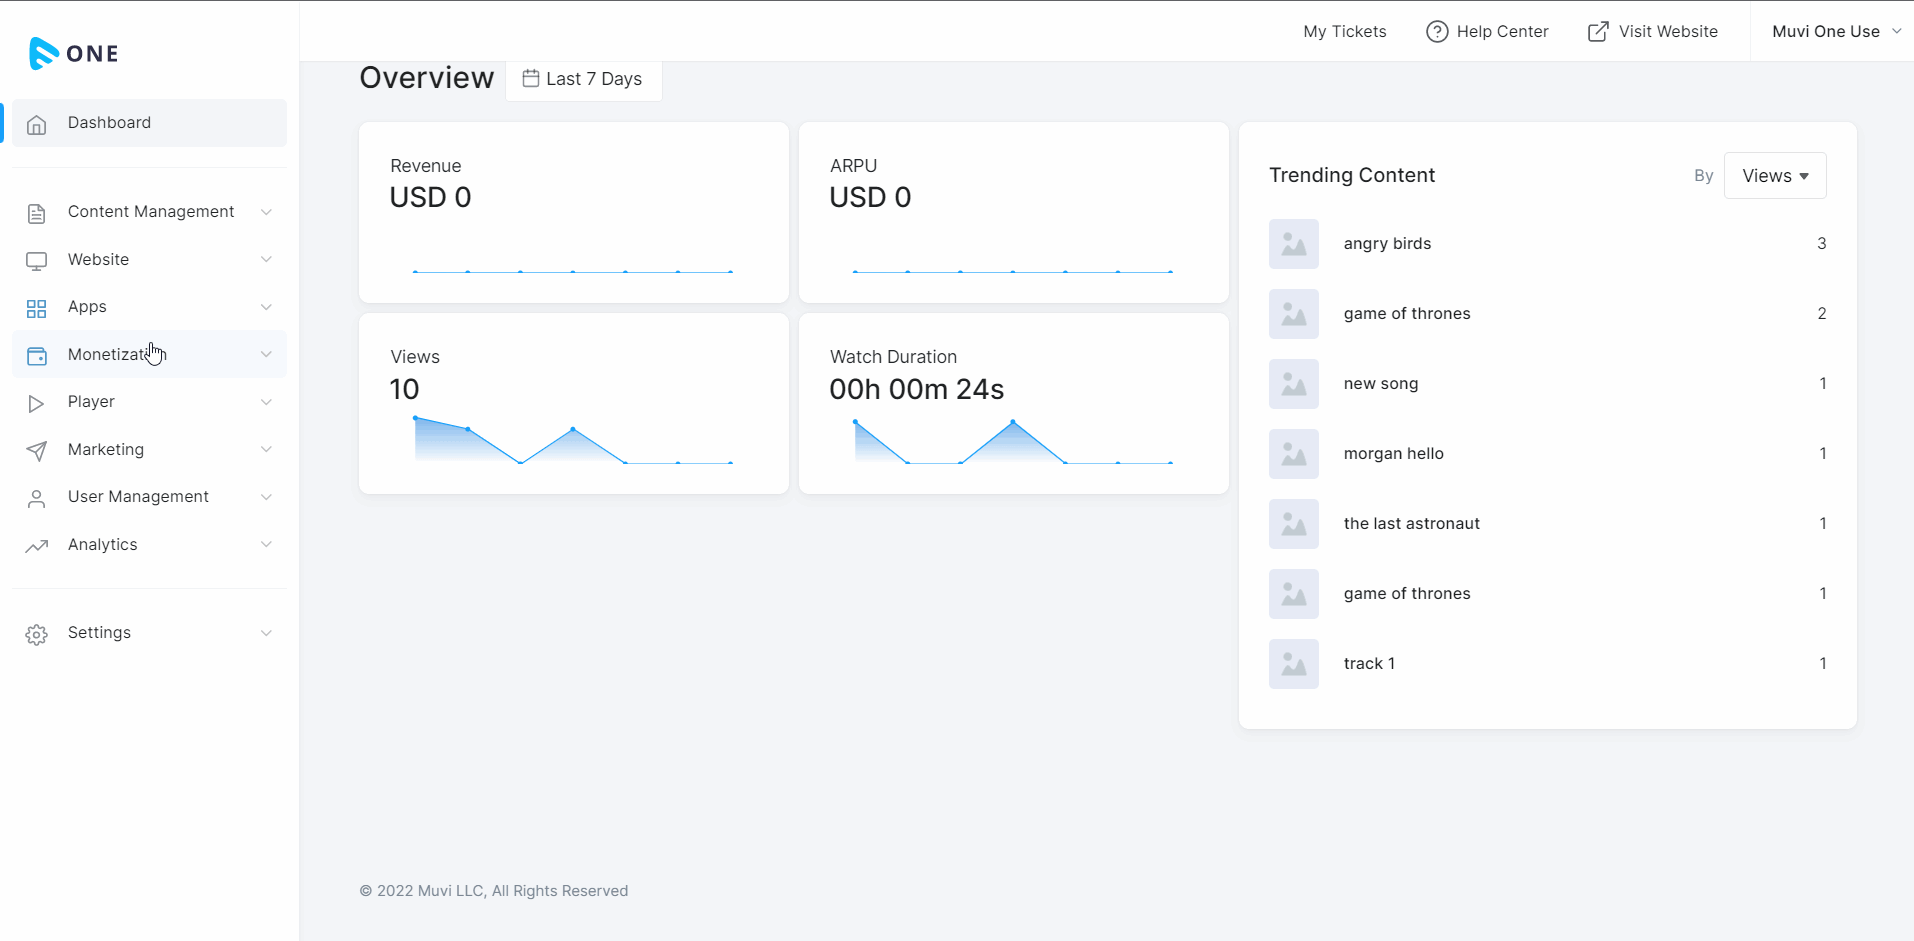Screen dimensions: 1914x941
Task: Expand the Website section chevron
Action: pos(266,260)
